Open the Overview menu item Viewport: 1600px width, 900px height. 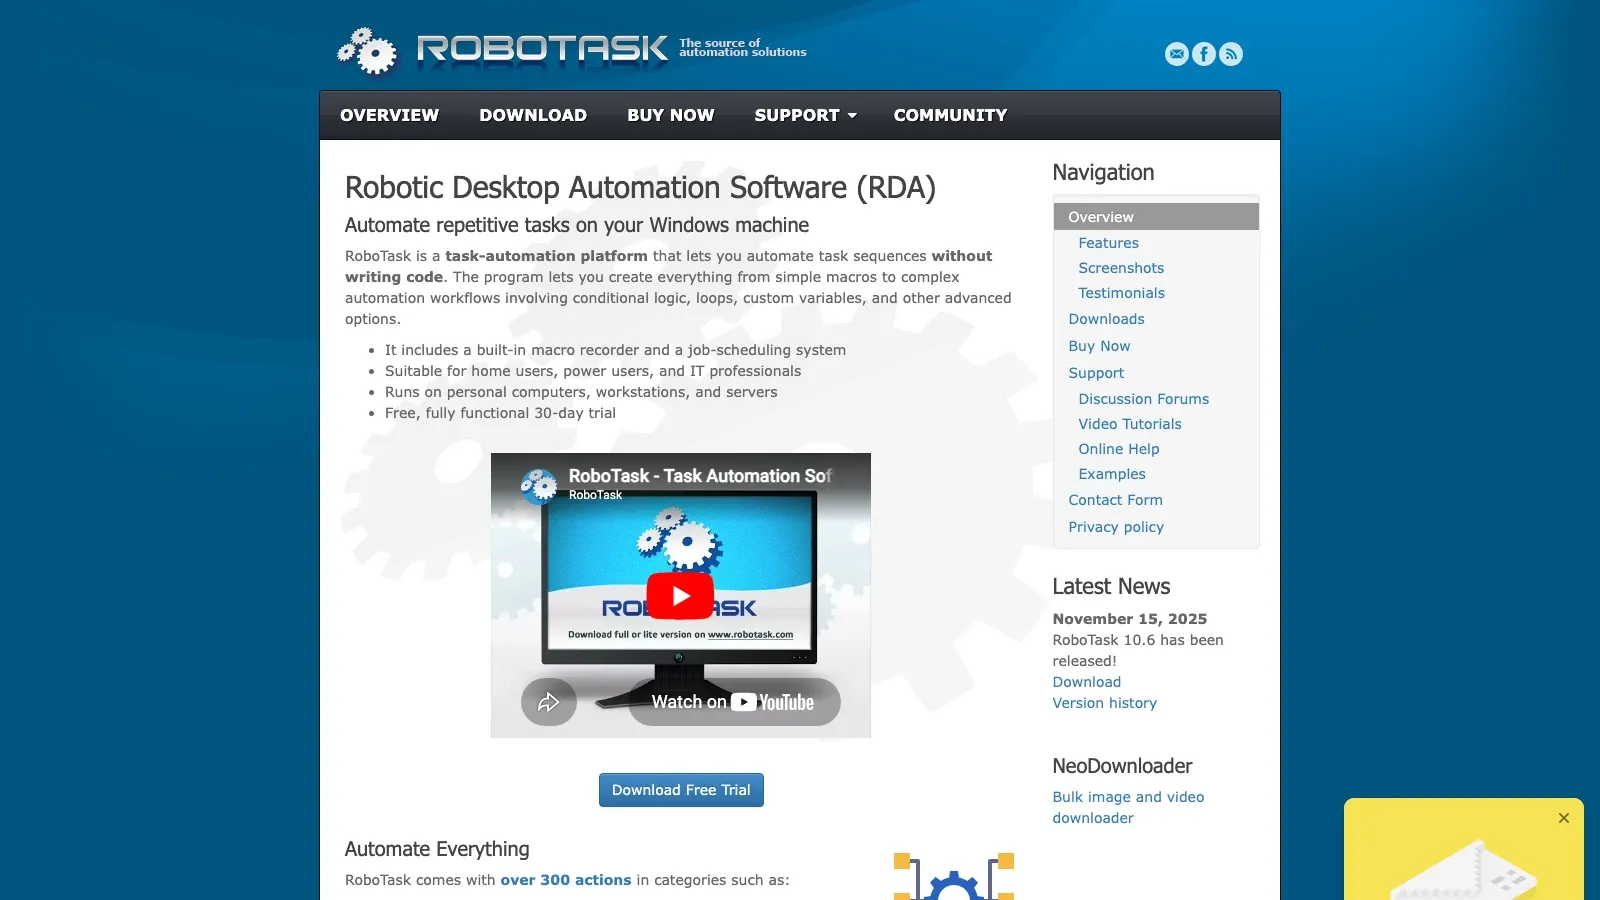tap(389, 115)
